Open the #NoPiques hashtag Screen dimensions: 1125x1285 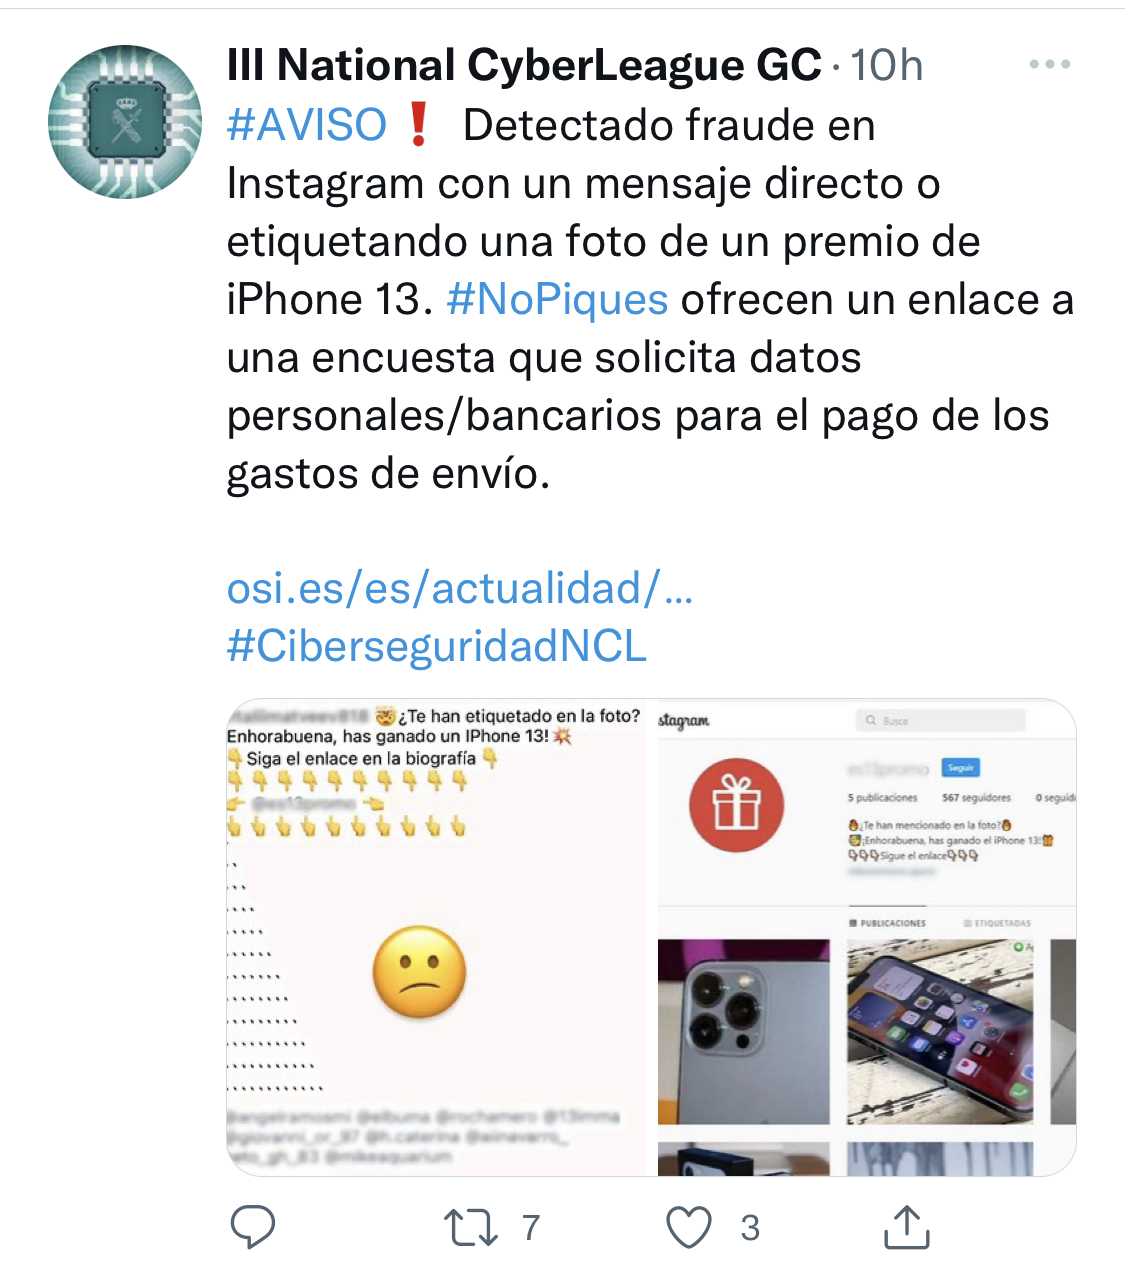[557, 300]
